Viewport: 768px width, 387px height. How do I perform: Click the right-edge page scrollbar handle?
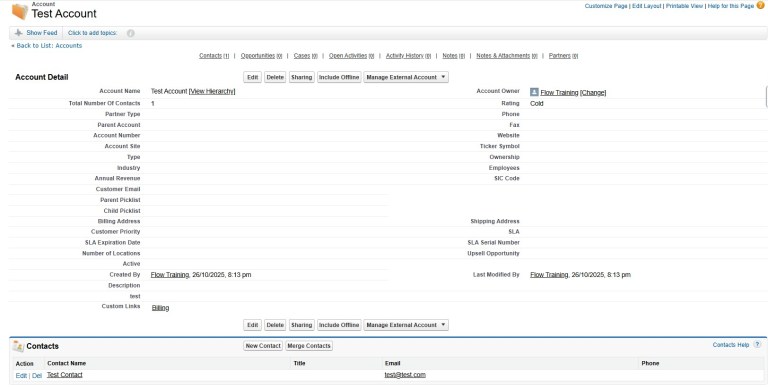(767, 96)
